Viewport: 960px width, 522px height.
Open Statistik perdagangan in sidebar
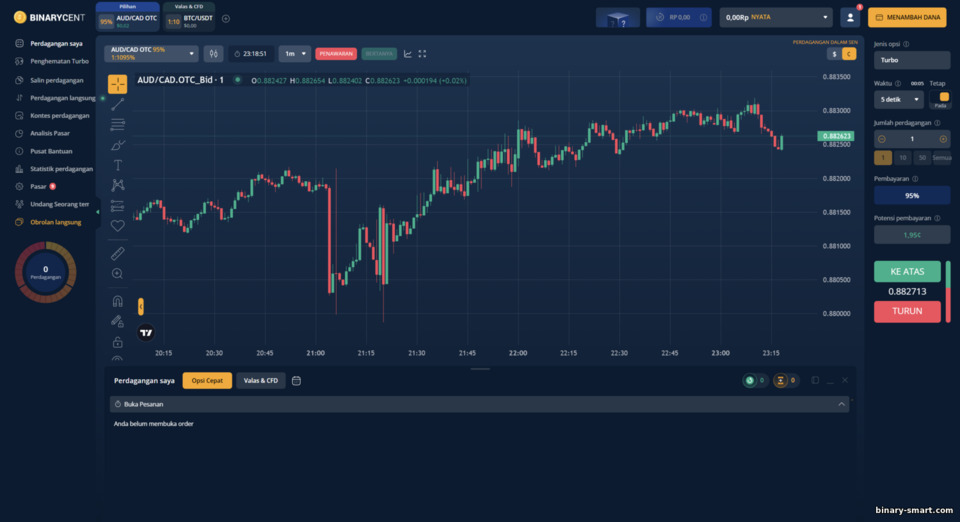coord(61,169)
